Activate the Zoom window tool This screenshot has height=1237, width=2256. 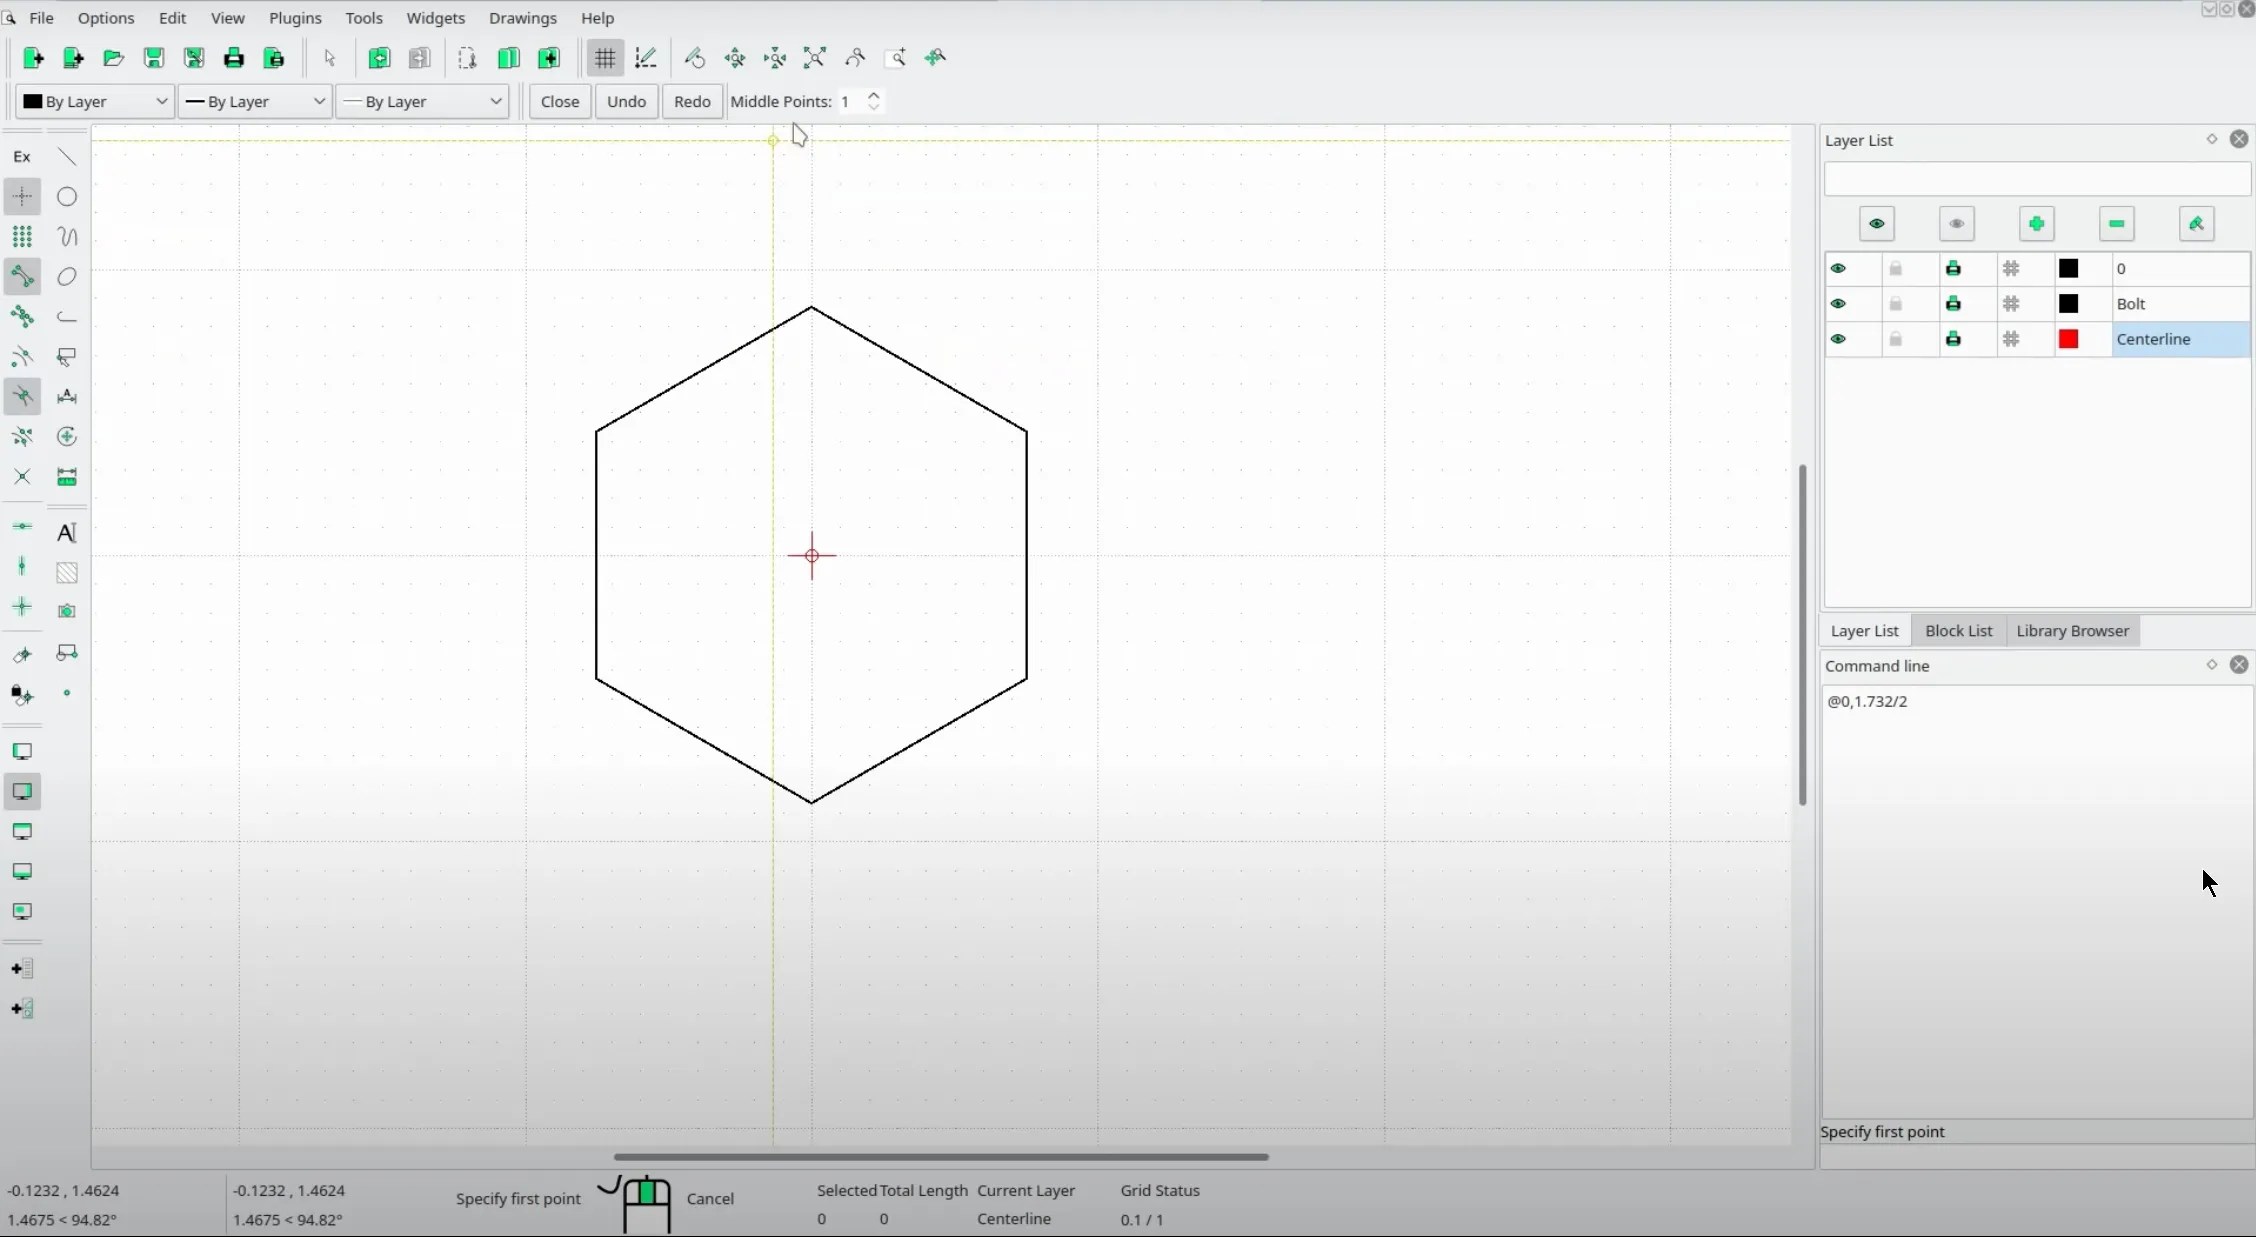tap(896, 58)
